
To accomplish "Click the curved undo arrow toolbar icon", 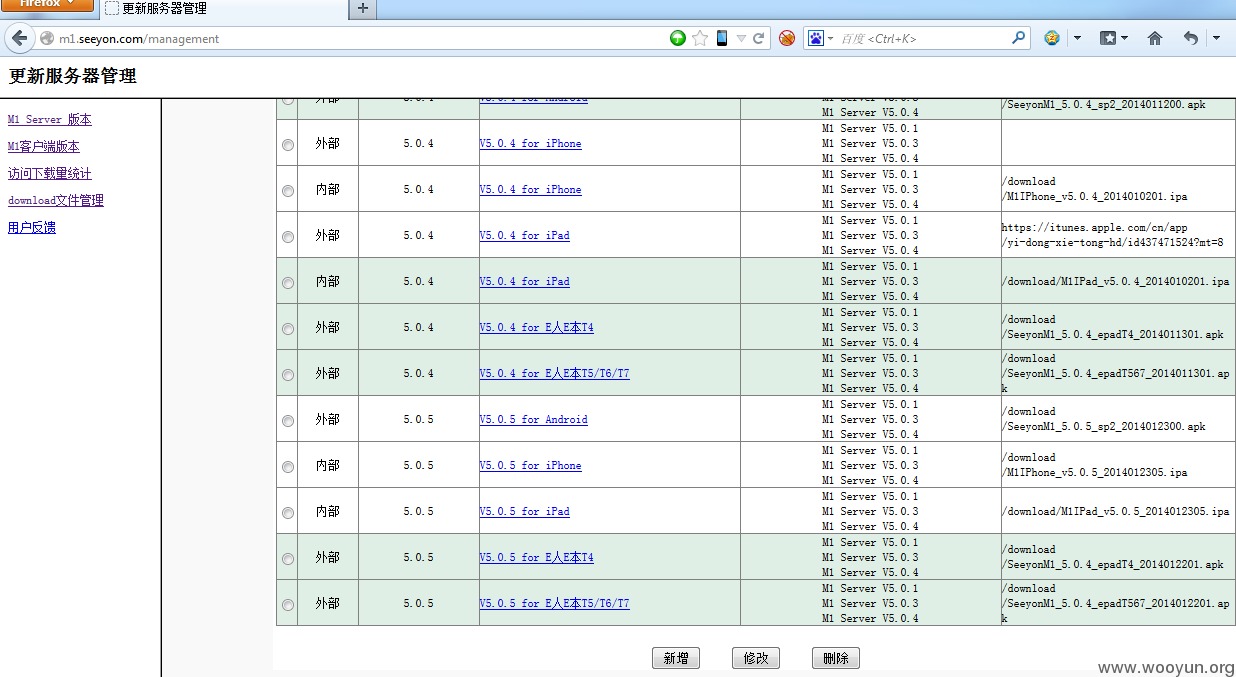I will (x=1190, y=38).
